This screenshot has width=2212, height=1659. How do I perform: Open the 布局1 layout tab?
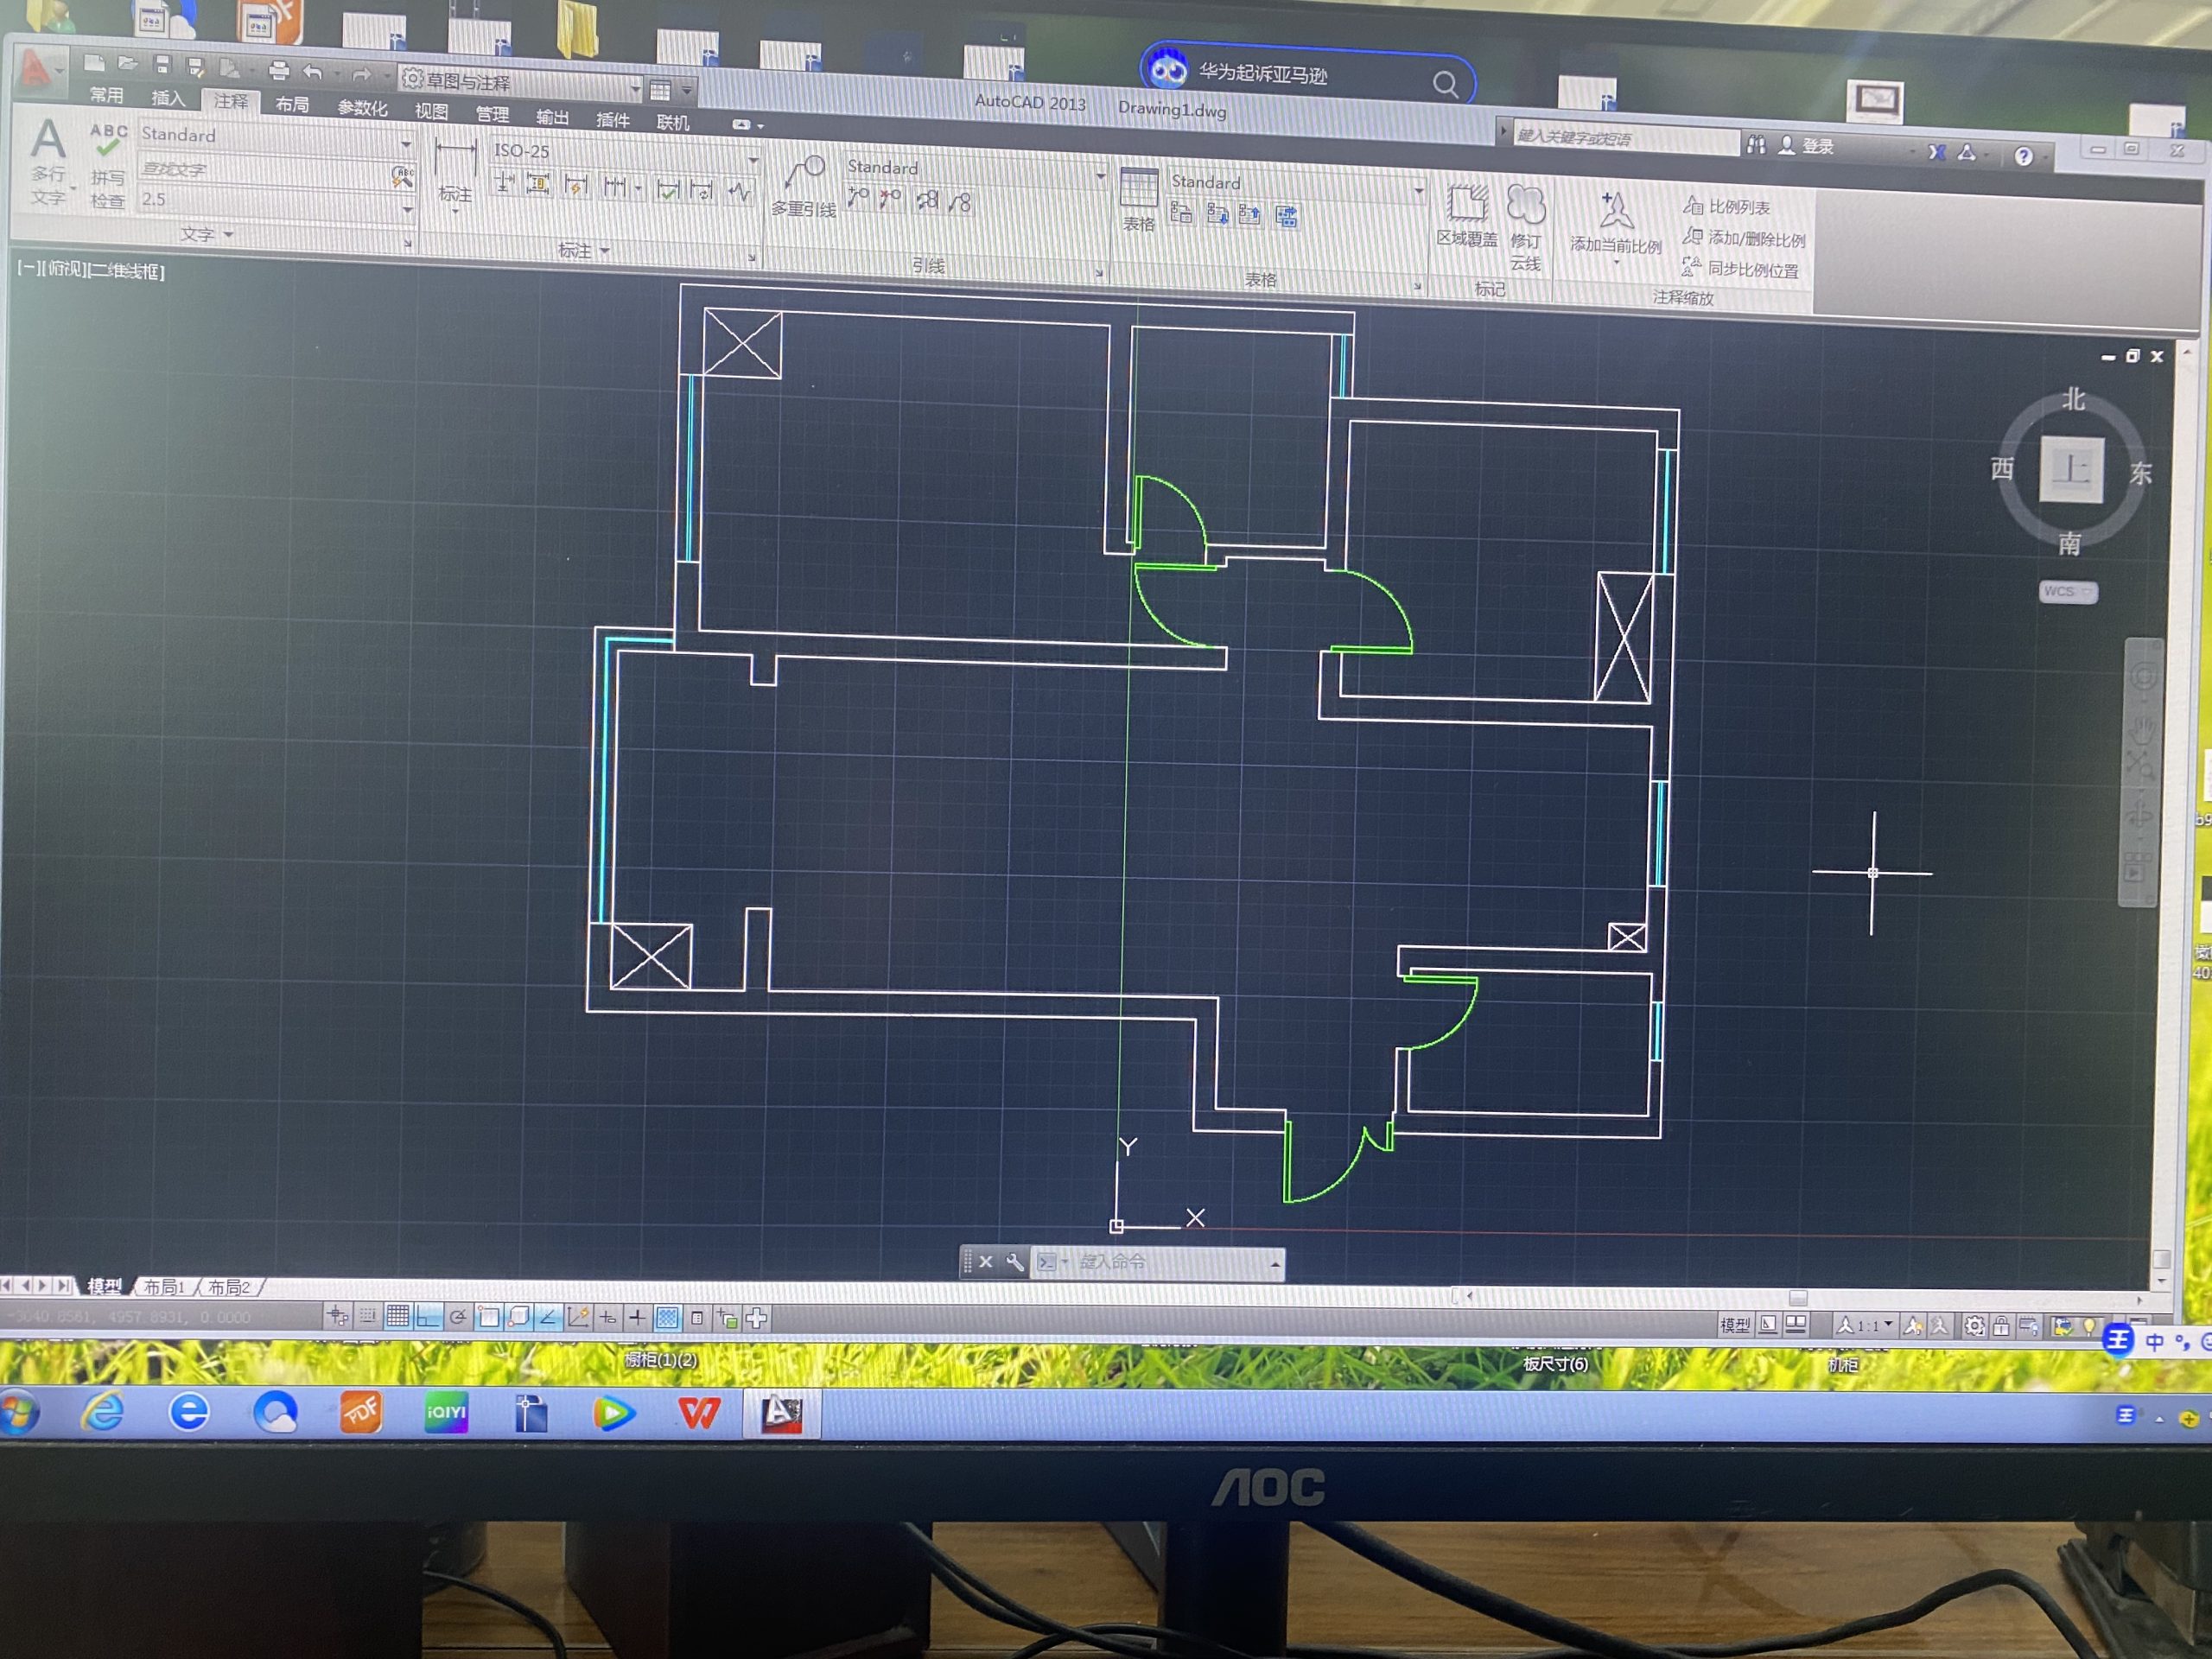(x=164, y=1287)
